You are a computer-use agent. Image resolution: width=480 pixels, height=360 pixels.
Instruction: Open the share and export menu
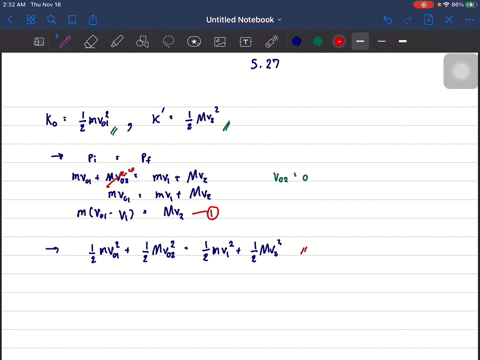pyautogui.click(x=93, y=20)
